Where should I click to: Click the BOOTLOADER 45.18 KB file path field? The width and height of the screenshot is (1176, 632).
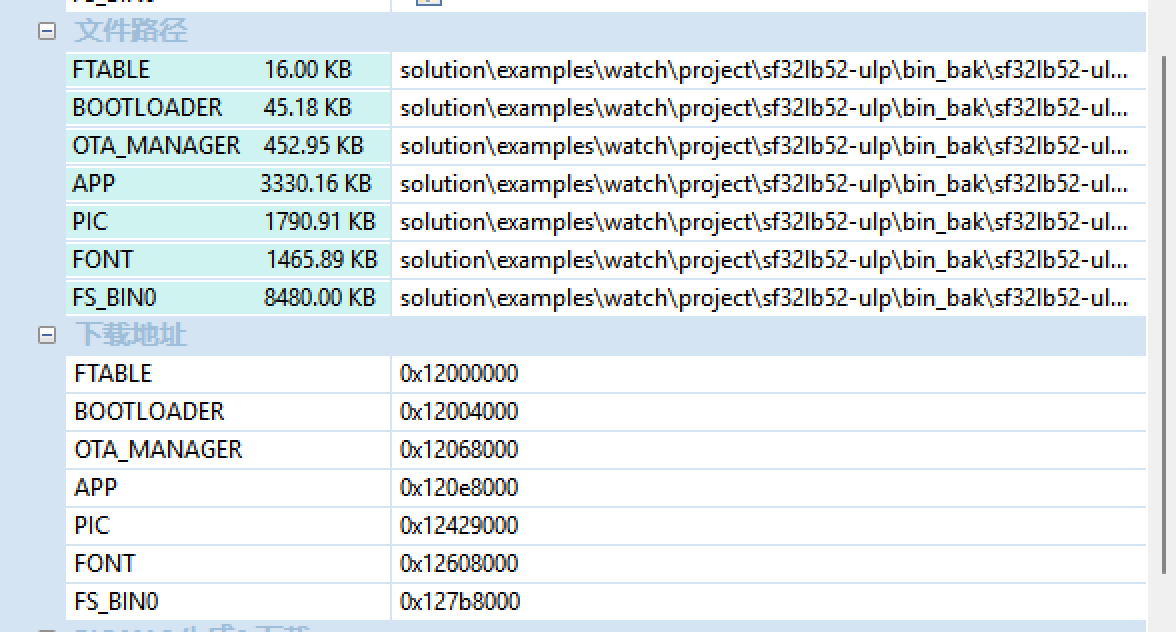coord(764,108)
